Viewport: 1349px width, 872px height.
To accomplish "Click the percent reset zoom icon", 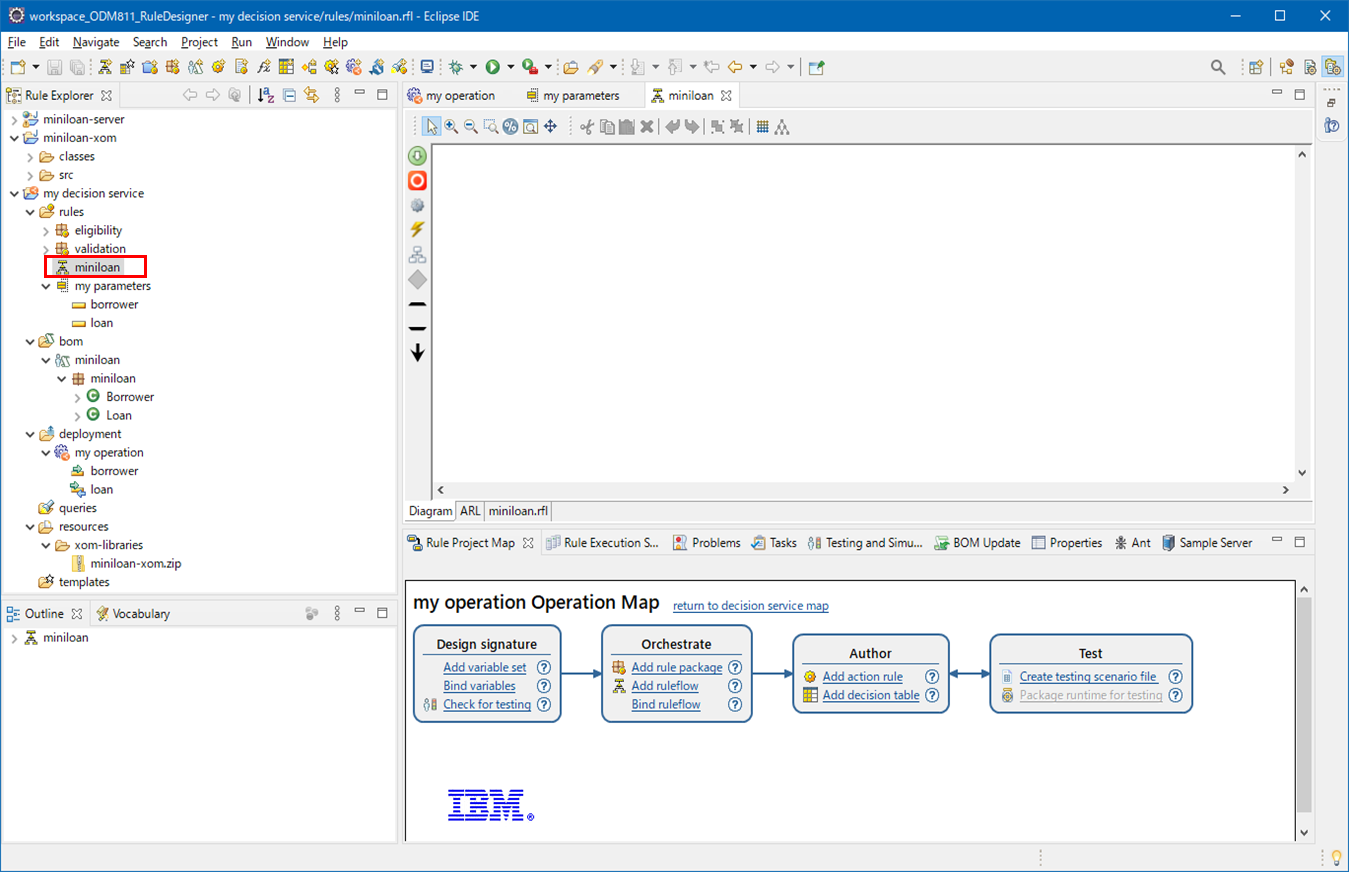I will pos(510,126).
